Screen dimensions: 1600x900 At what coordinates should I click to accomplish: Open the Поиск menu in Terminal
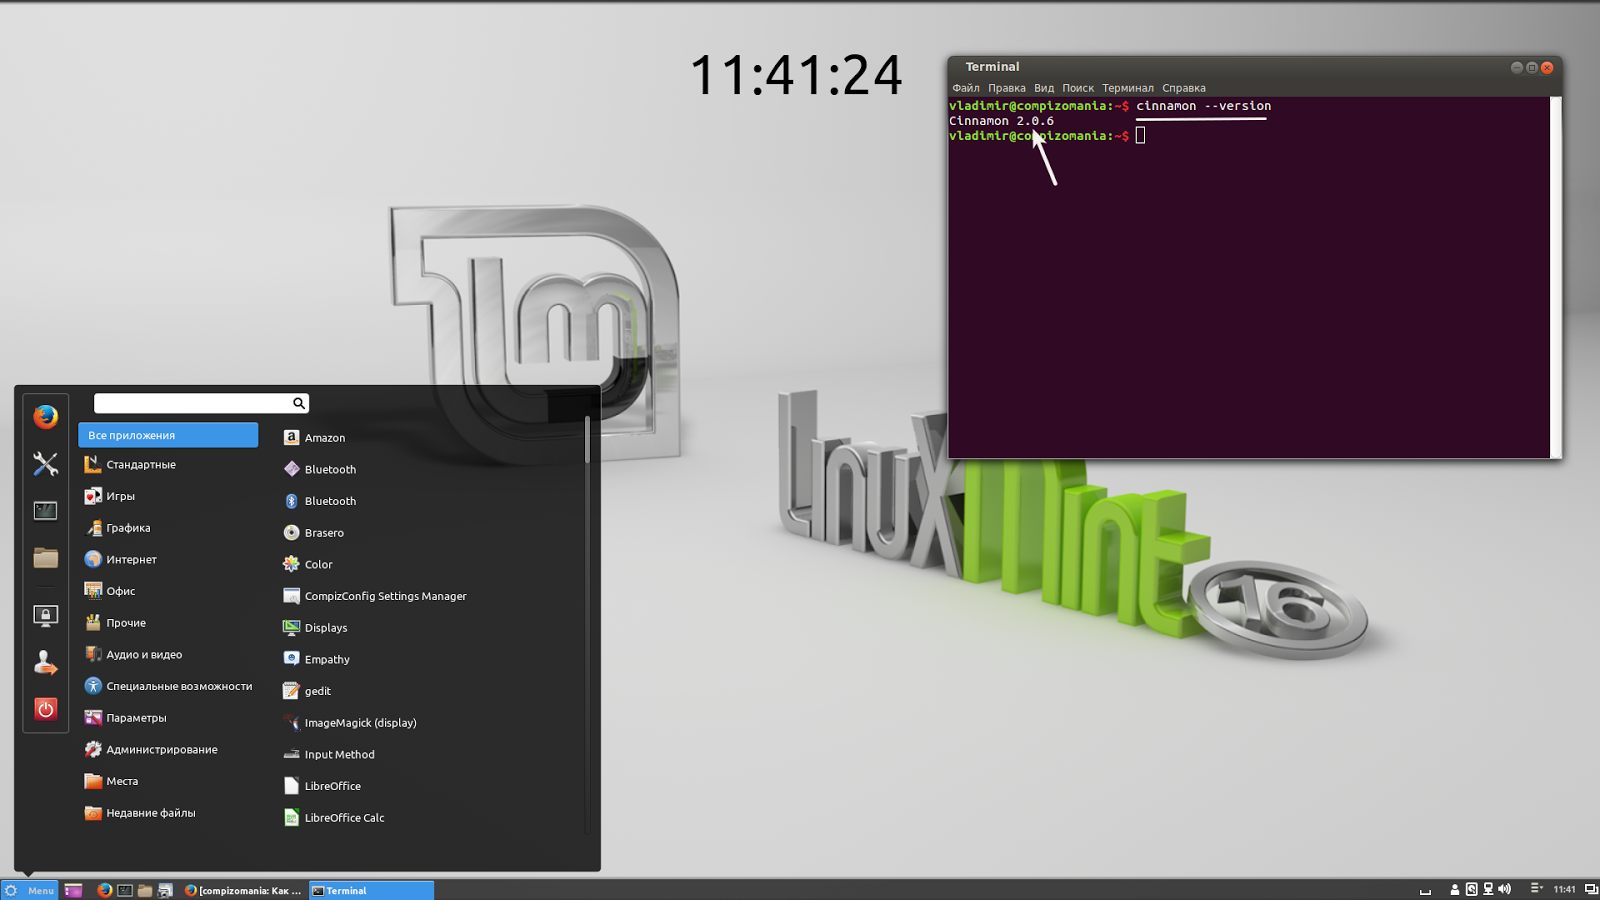pos(1078,88)
